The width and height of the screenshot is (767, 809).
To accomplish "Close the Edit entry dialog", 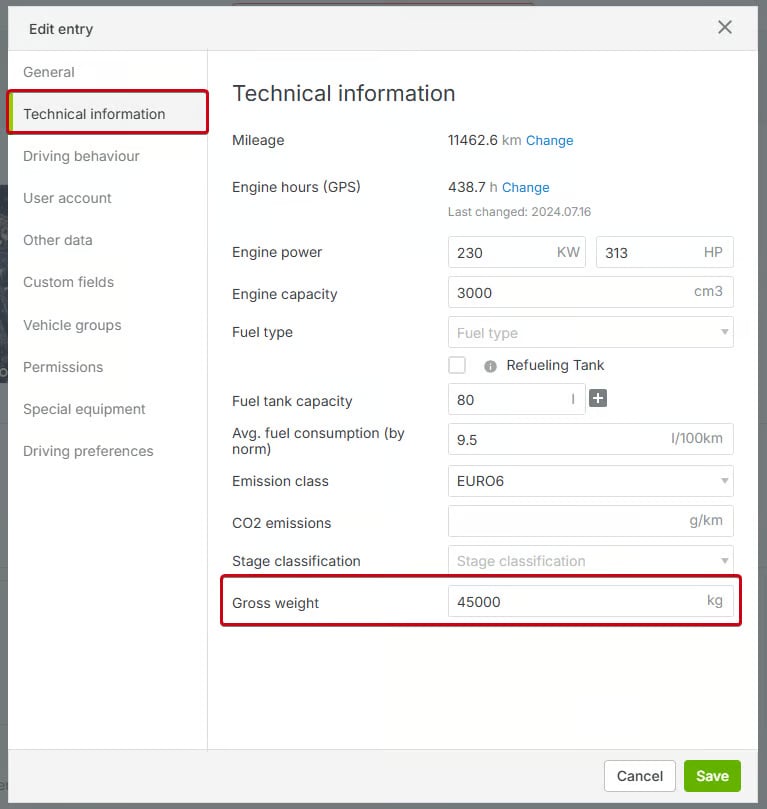I will [725, 27].
